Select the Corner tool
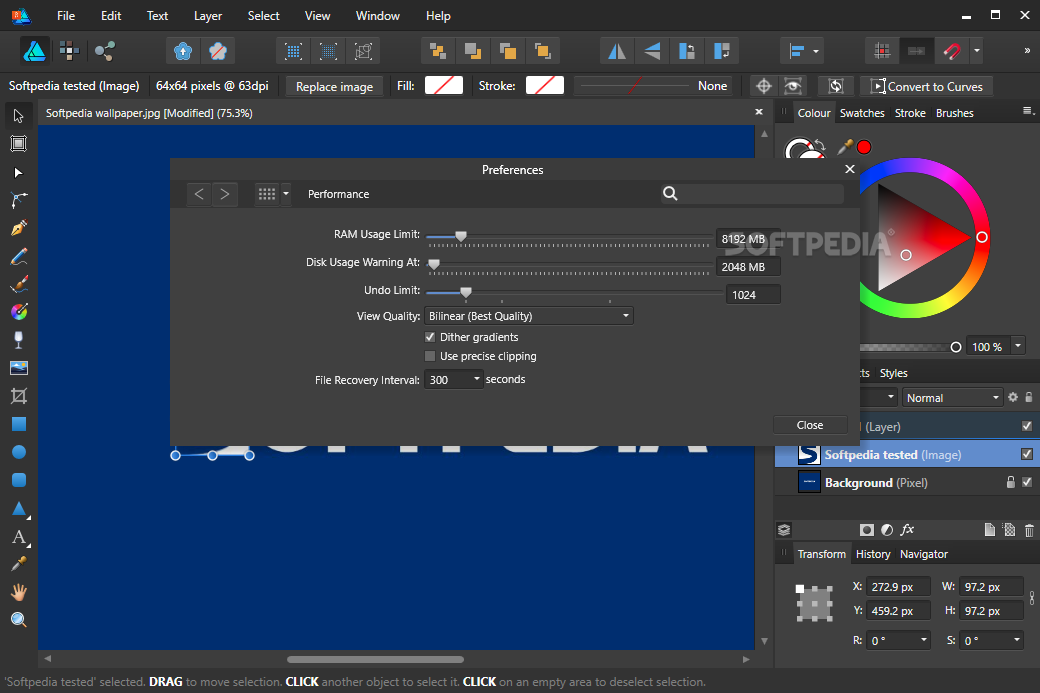Viewport: 1040px width, 693px height. [19, 200]
